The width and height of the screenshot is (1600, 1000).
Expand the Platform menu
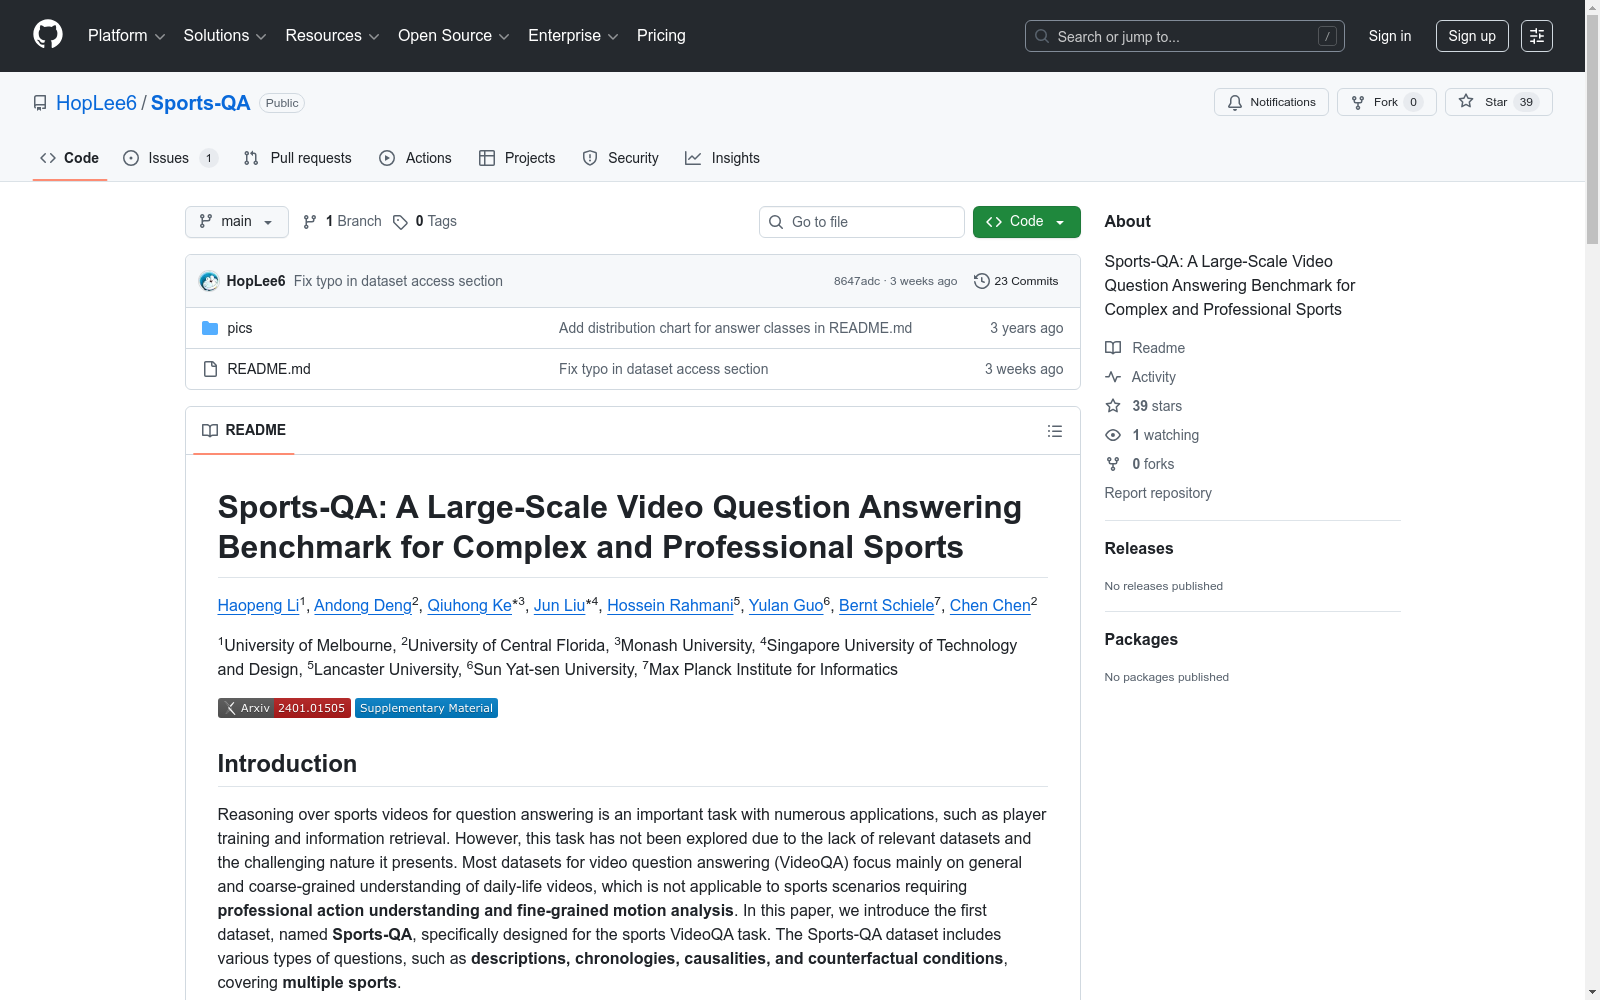pos(126,36)
